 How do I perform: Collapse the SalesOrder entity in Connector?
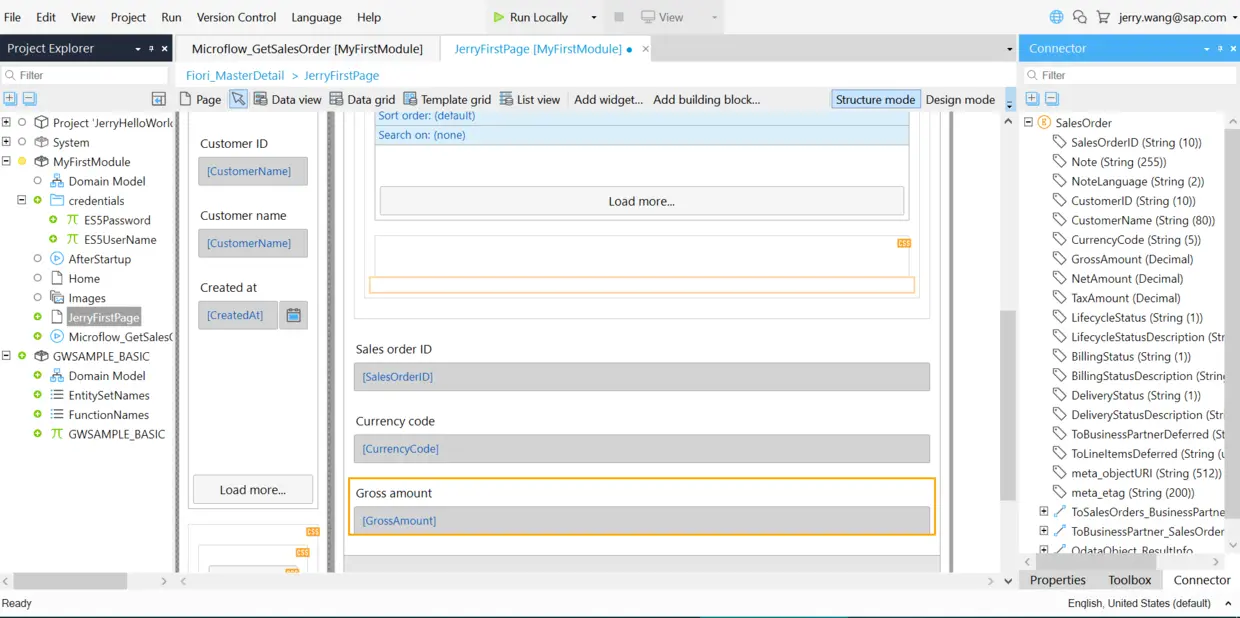click(1028, 122)
